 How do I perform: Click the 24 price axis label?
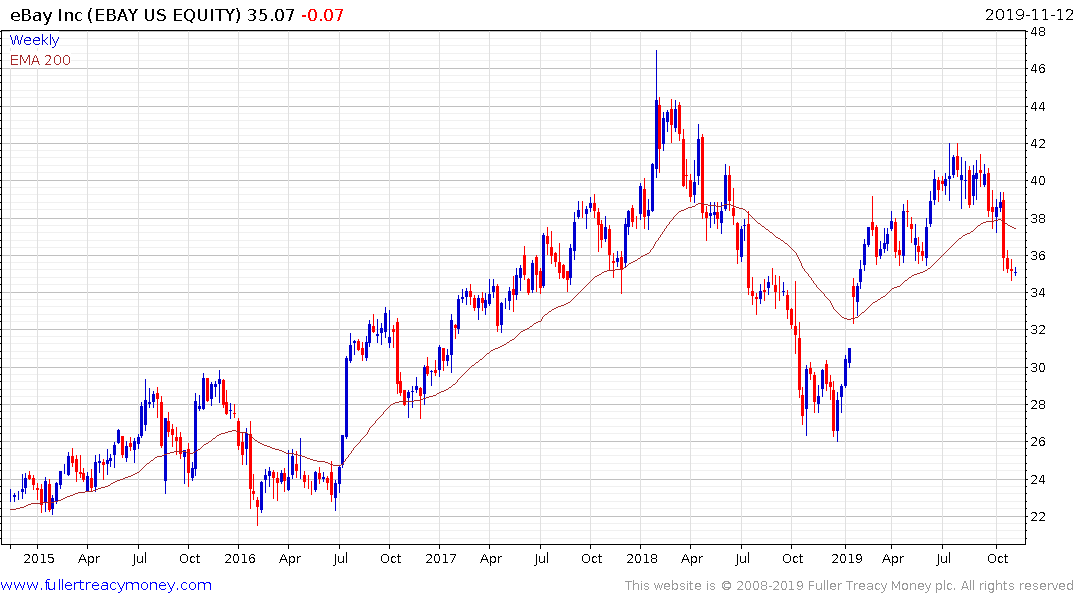1037,479
